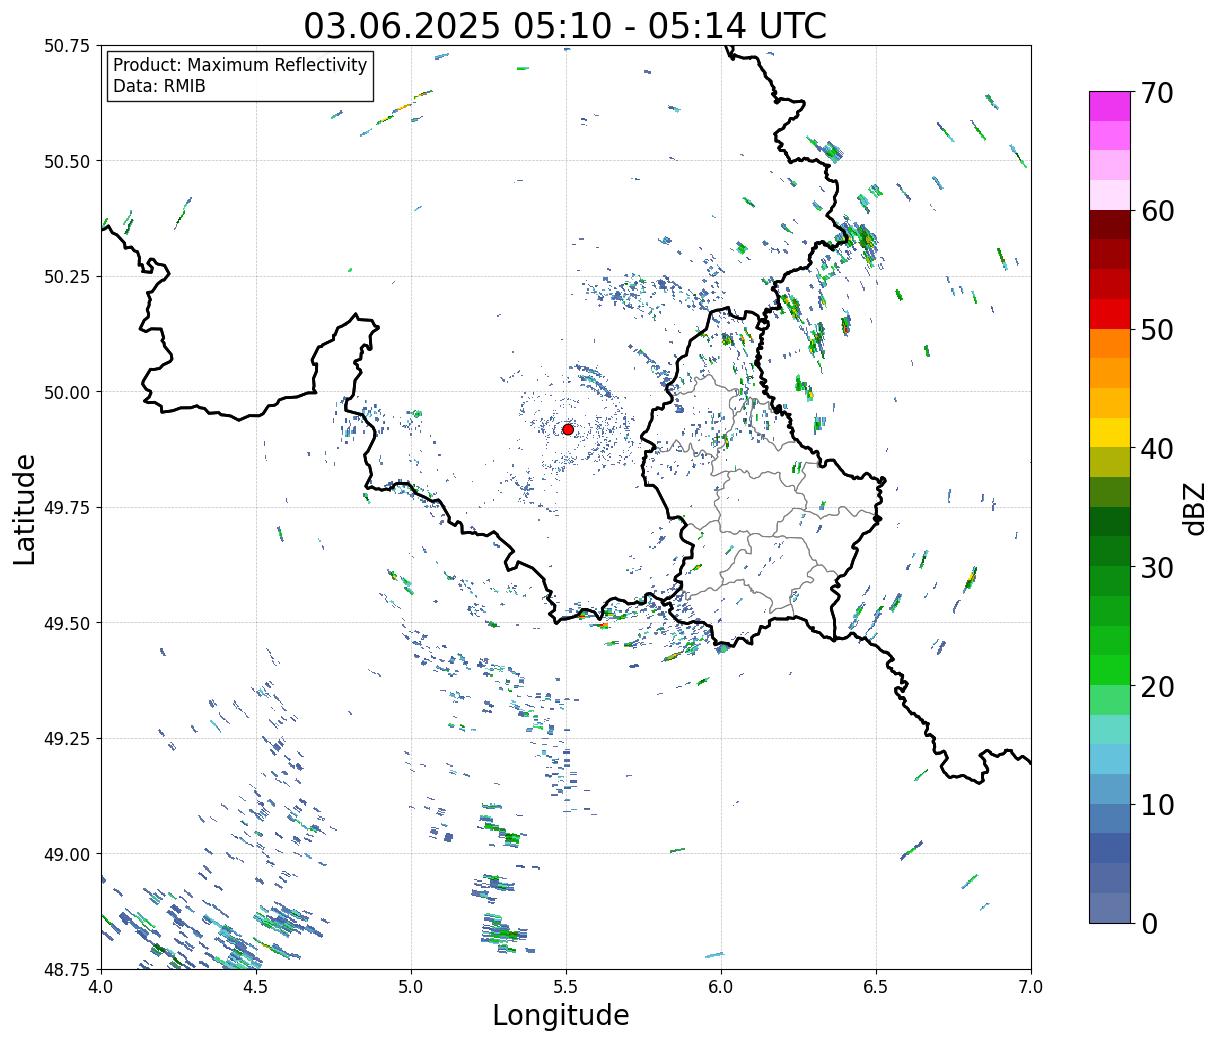This screenshot has width=1219, height=1040.
Task: Click the red 50 dBZ colorbar segment
Action: coord(1110,314)
